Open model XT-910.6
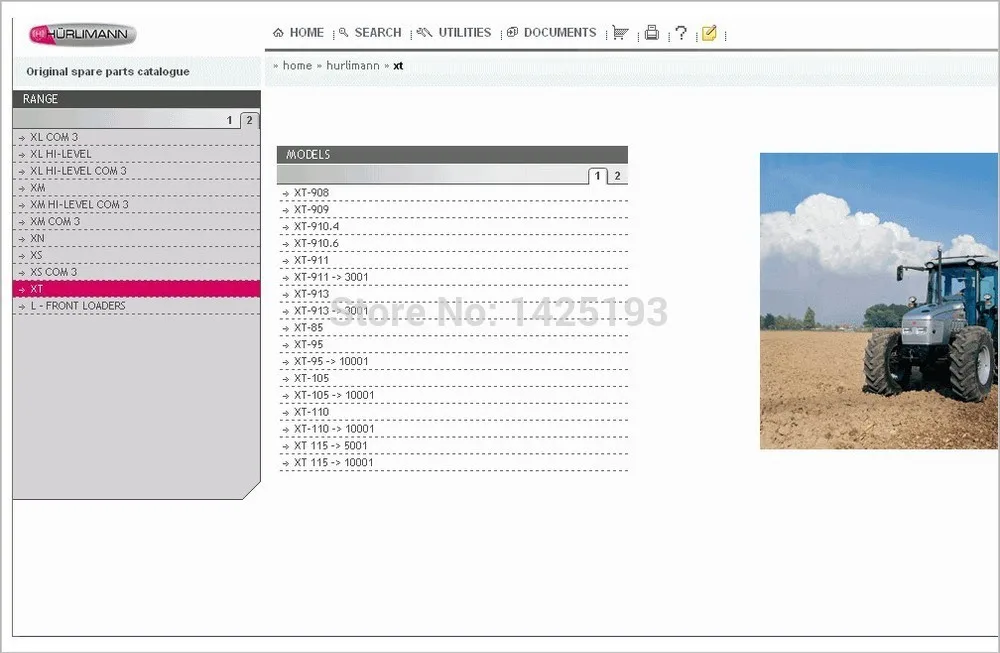The image size is (1000, 653). click(x=453, y=244)
